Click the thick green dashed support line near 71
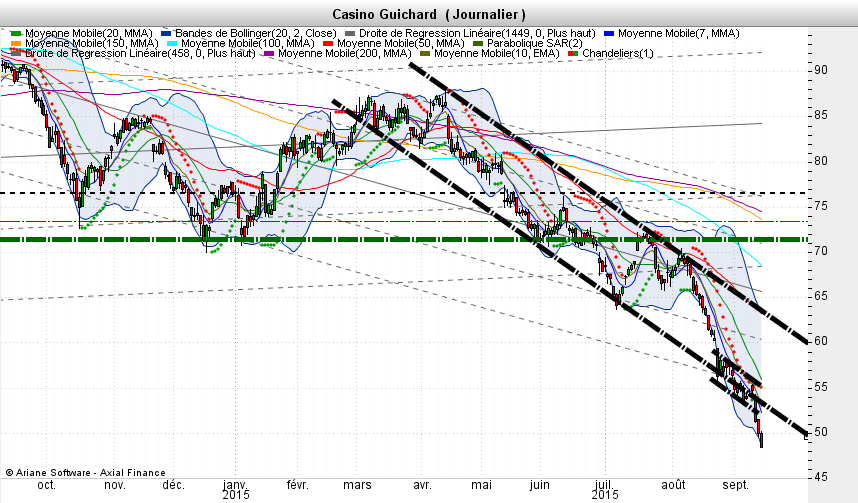Screen dimensions: 858x503 coord(404,240)
